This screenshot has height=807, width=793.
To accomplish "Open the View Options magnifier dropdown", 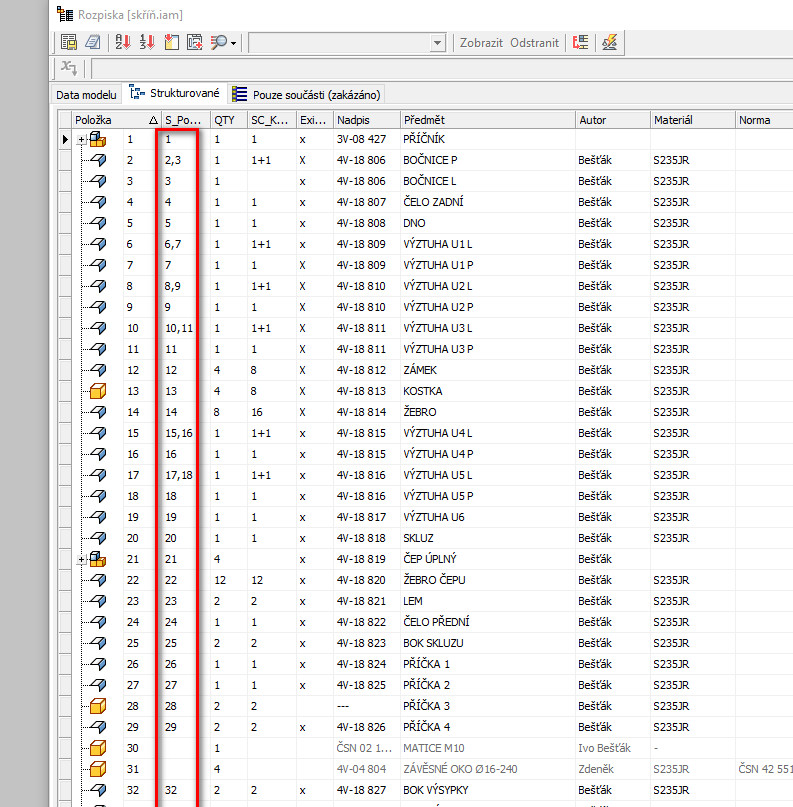I will [x=222, y=42].
